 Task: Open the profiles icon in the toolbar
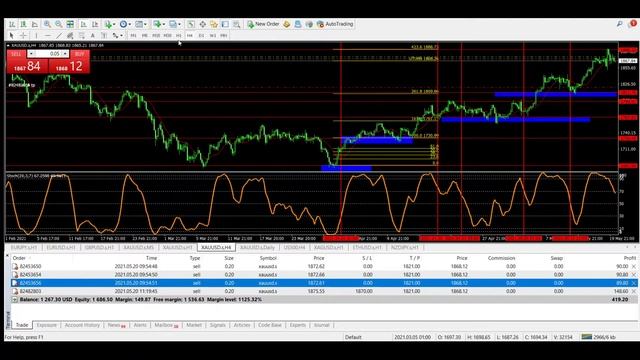[173, 24]
